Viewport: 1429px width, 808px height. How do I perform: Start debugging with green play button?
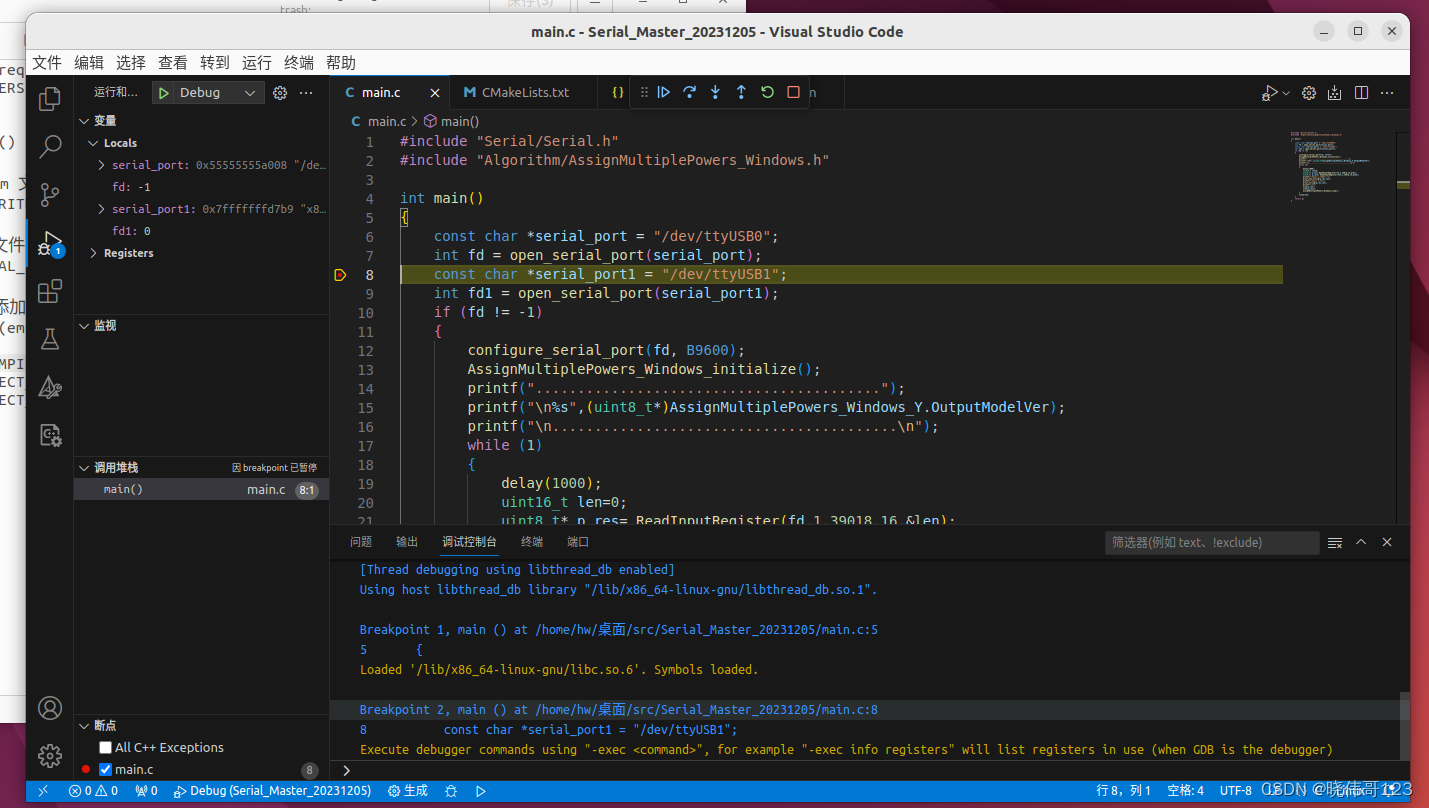click(x=164, y=92)
